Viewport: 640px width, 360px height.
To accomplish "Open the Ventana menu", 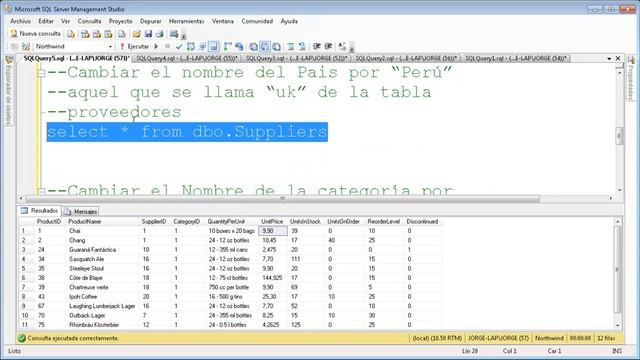I will point(222,21).
